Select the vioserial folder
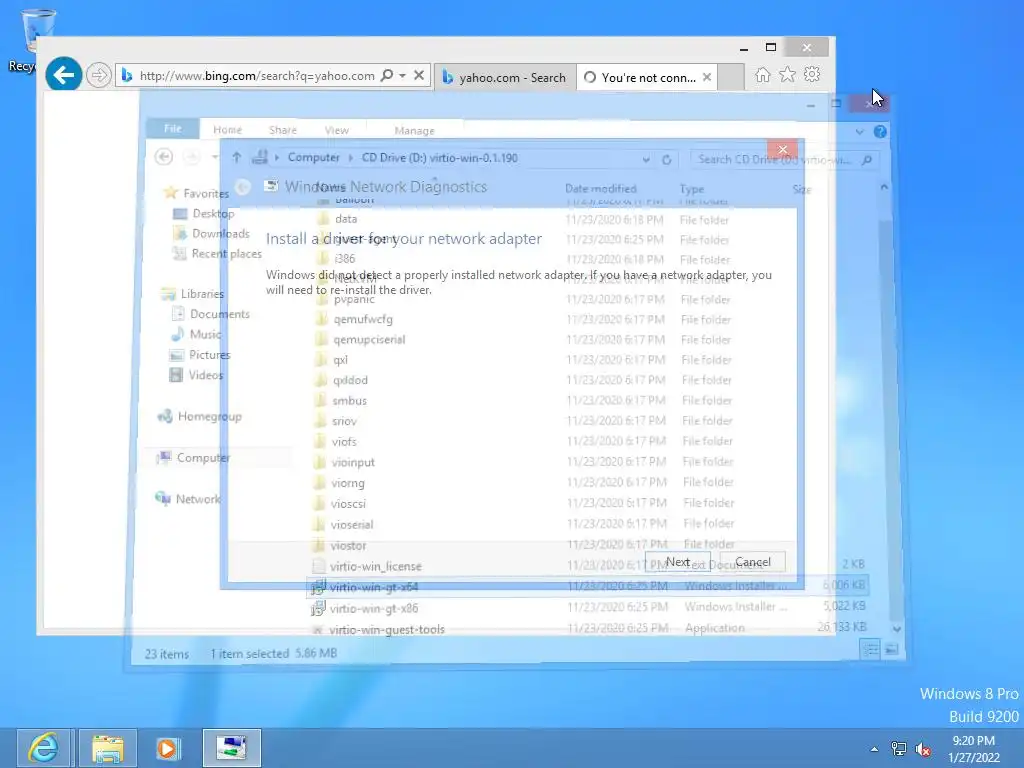 tap(351, 524)
